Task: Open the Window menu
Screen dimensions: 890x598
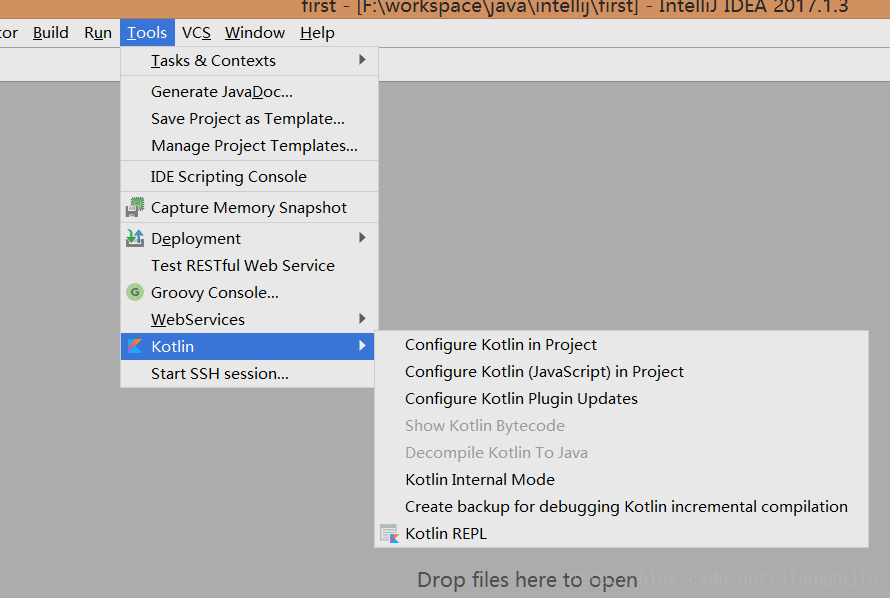Action: [x=255, y=33]
